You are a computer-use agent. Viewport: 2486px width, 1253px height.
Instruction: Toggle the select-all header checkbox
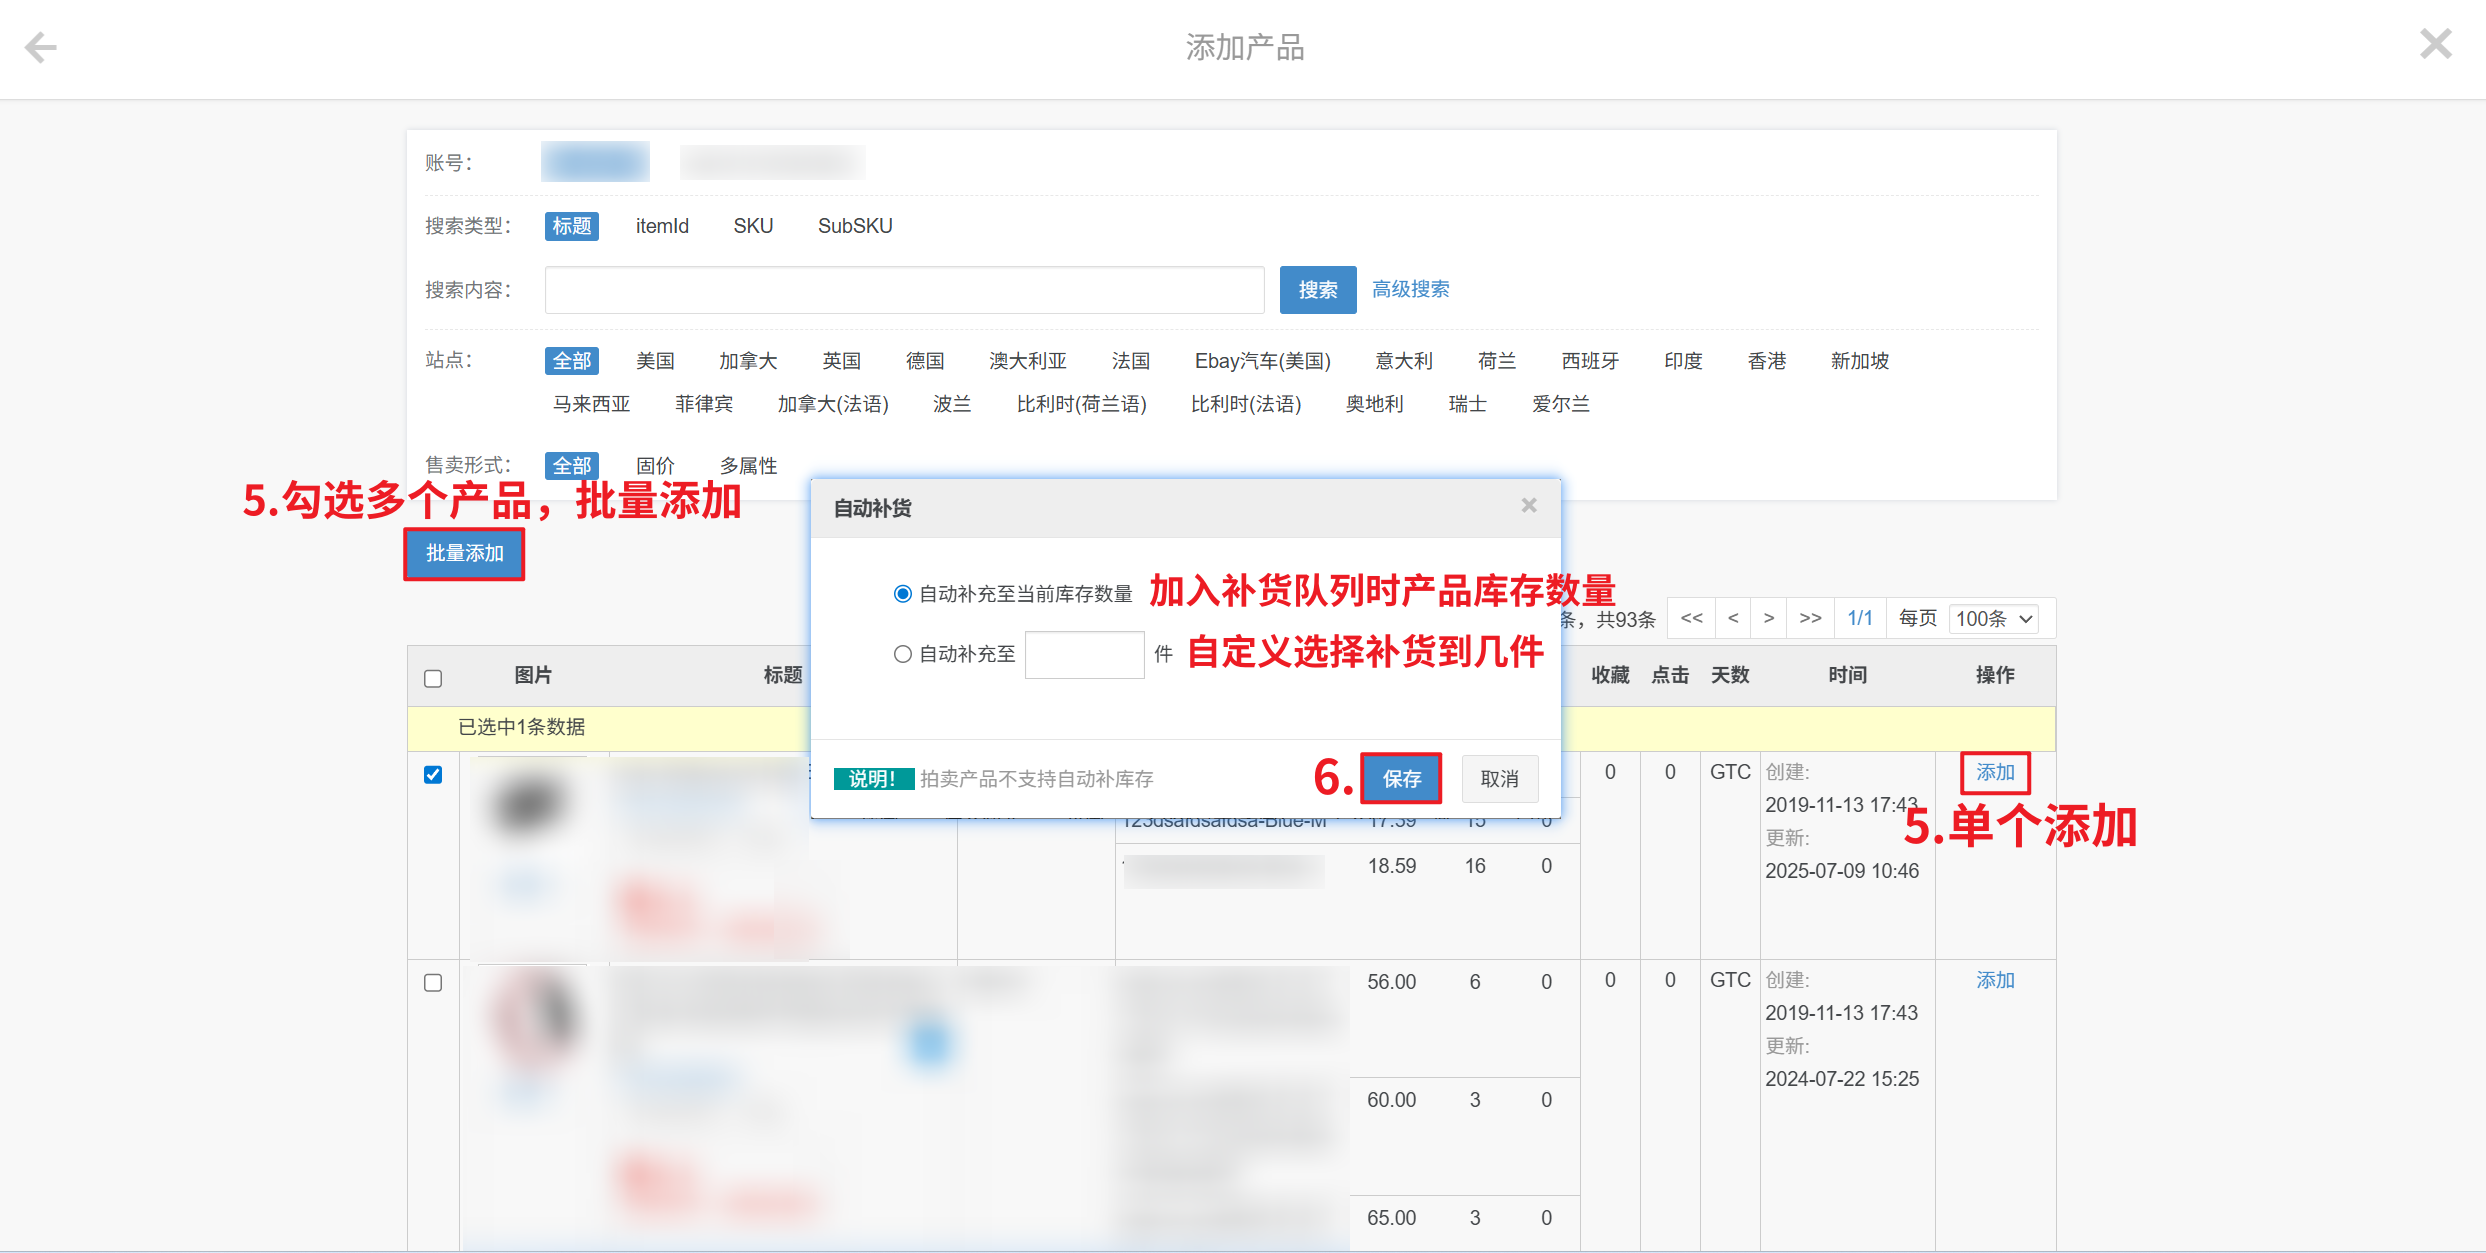point(433,679)
